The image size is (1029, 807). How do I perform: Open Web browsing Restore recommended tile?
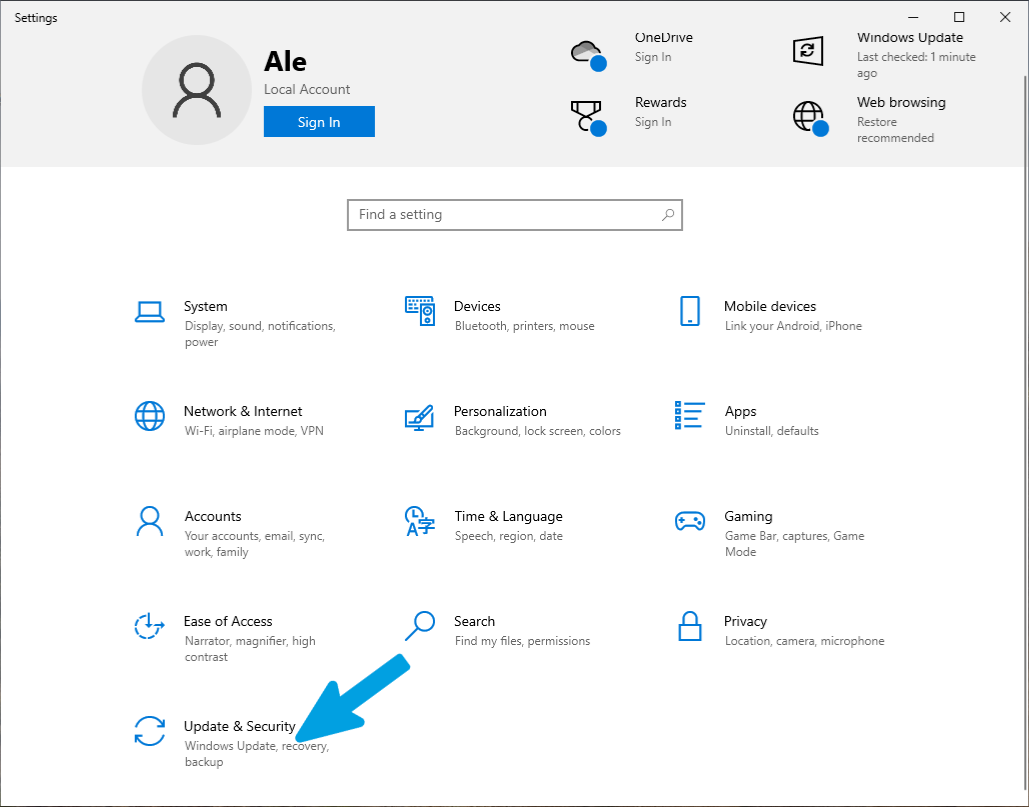pyautogui.click(x=870, y=119)
